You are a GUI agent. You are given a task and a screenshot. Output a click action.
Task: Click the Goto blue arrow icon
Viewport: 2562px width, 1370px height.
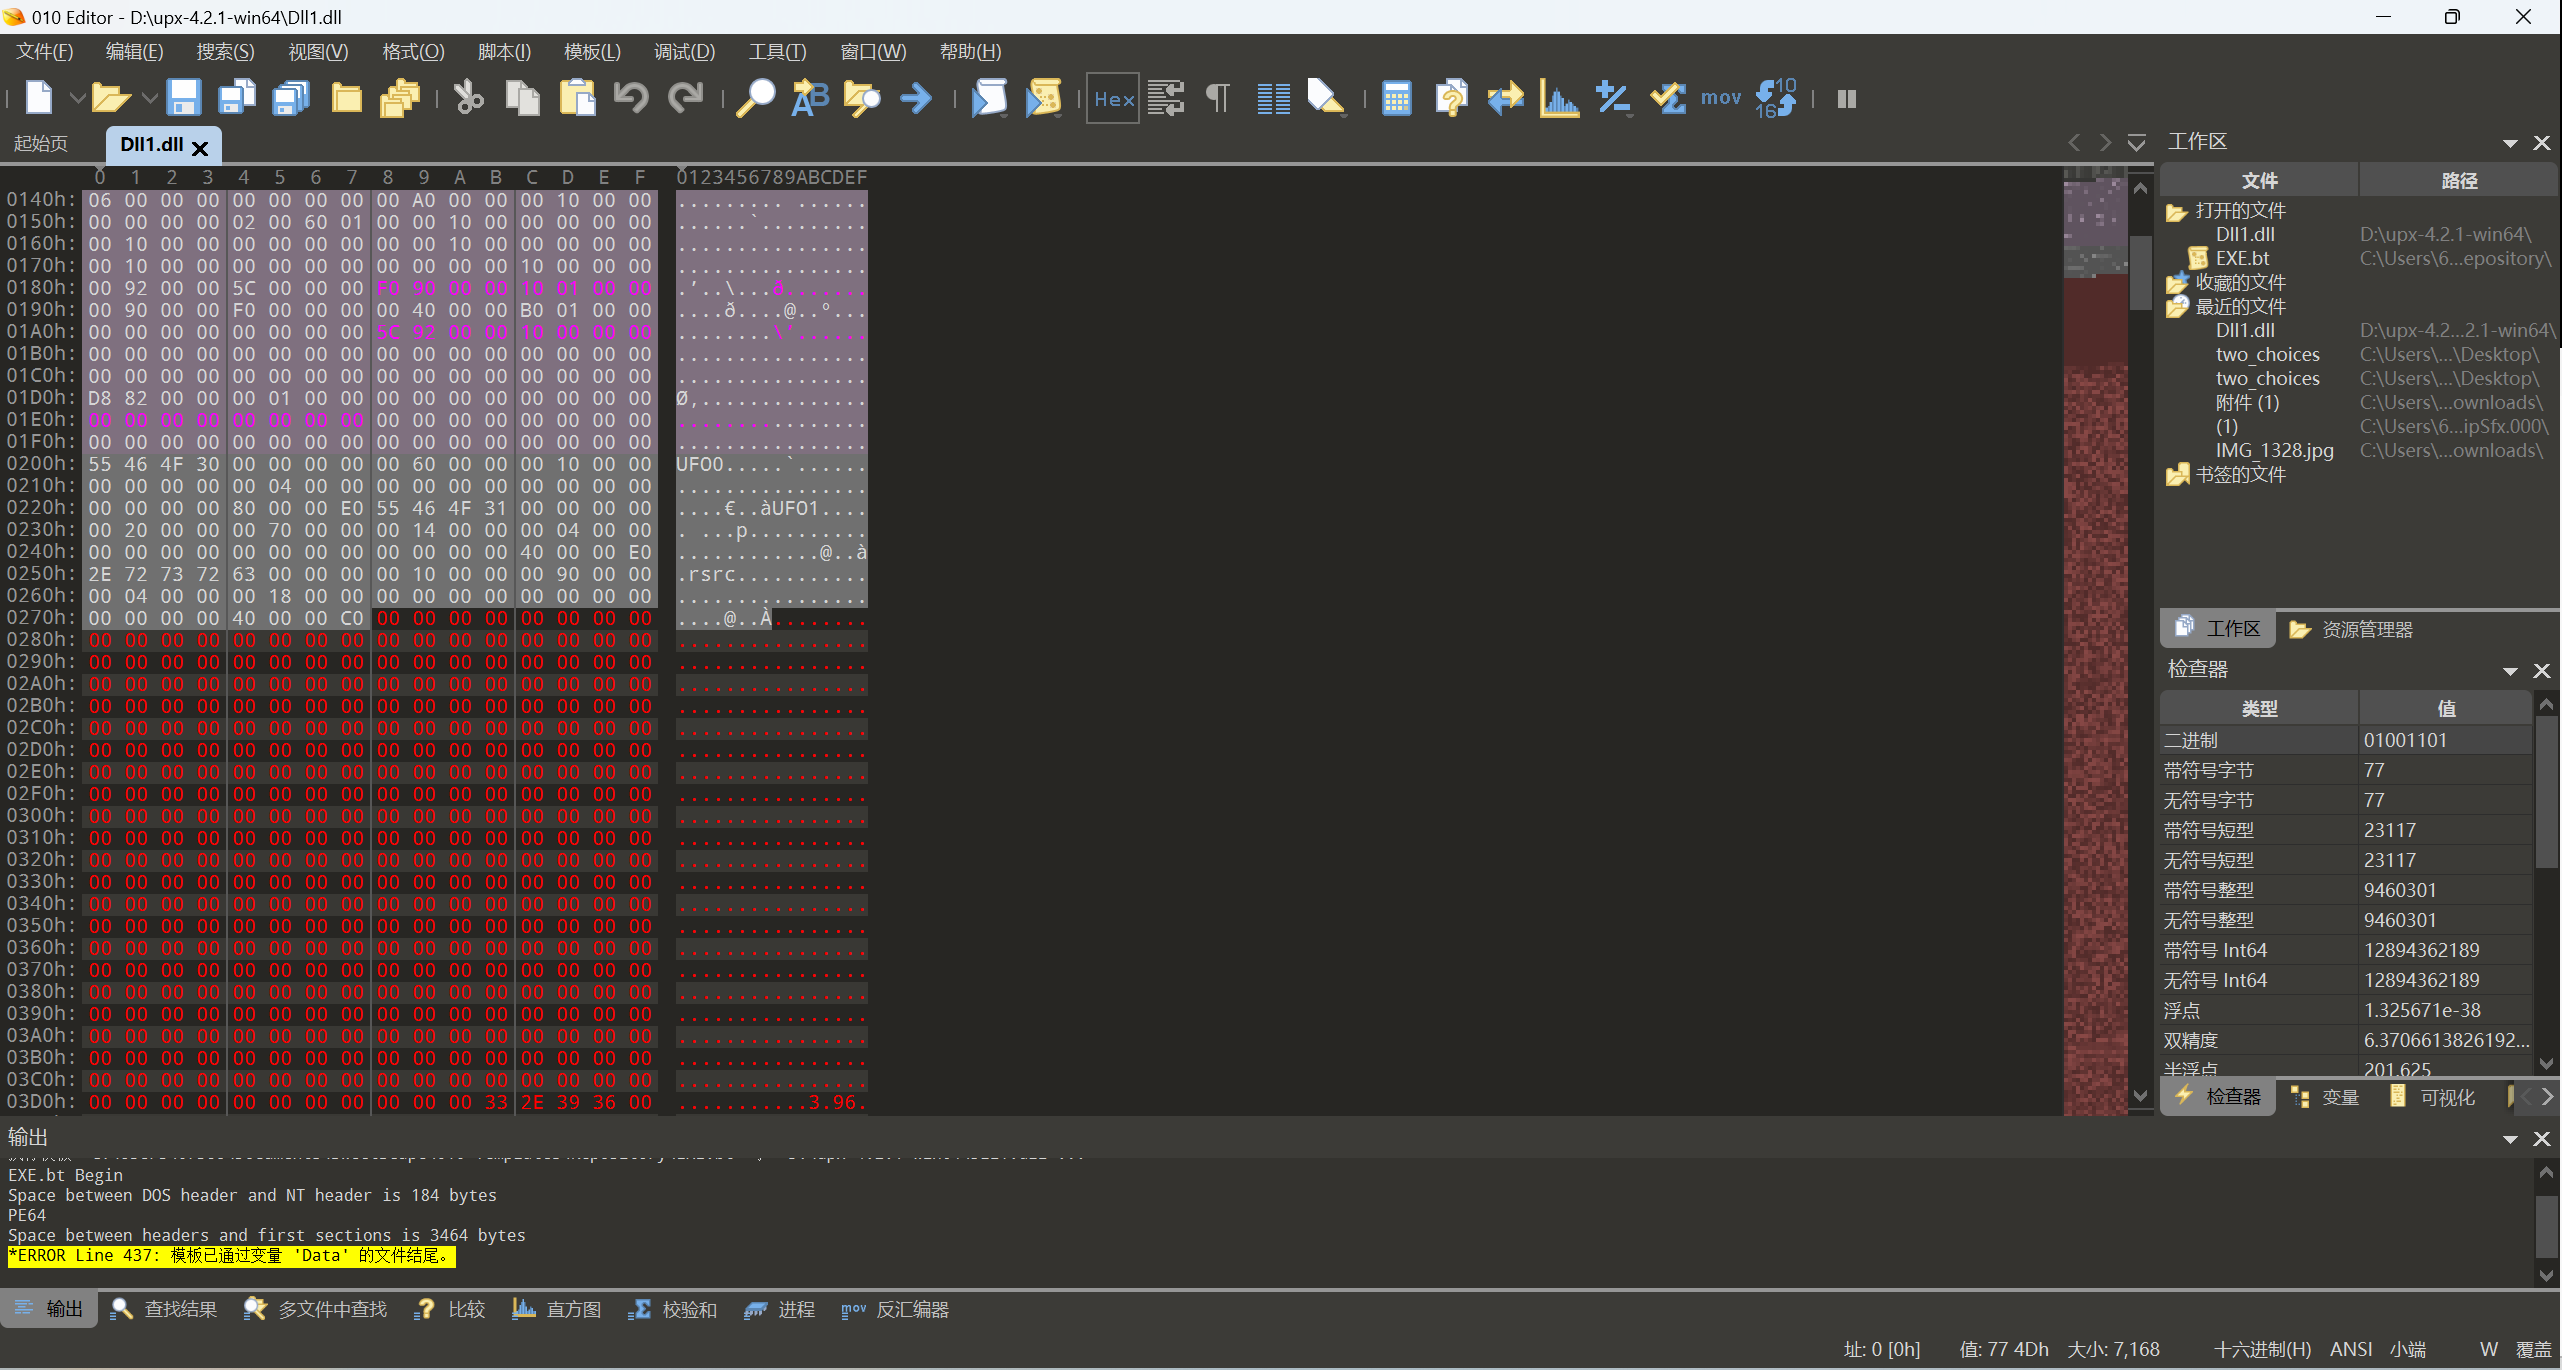coord(916,98)
